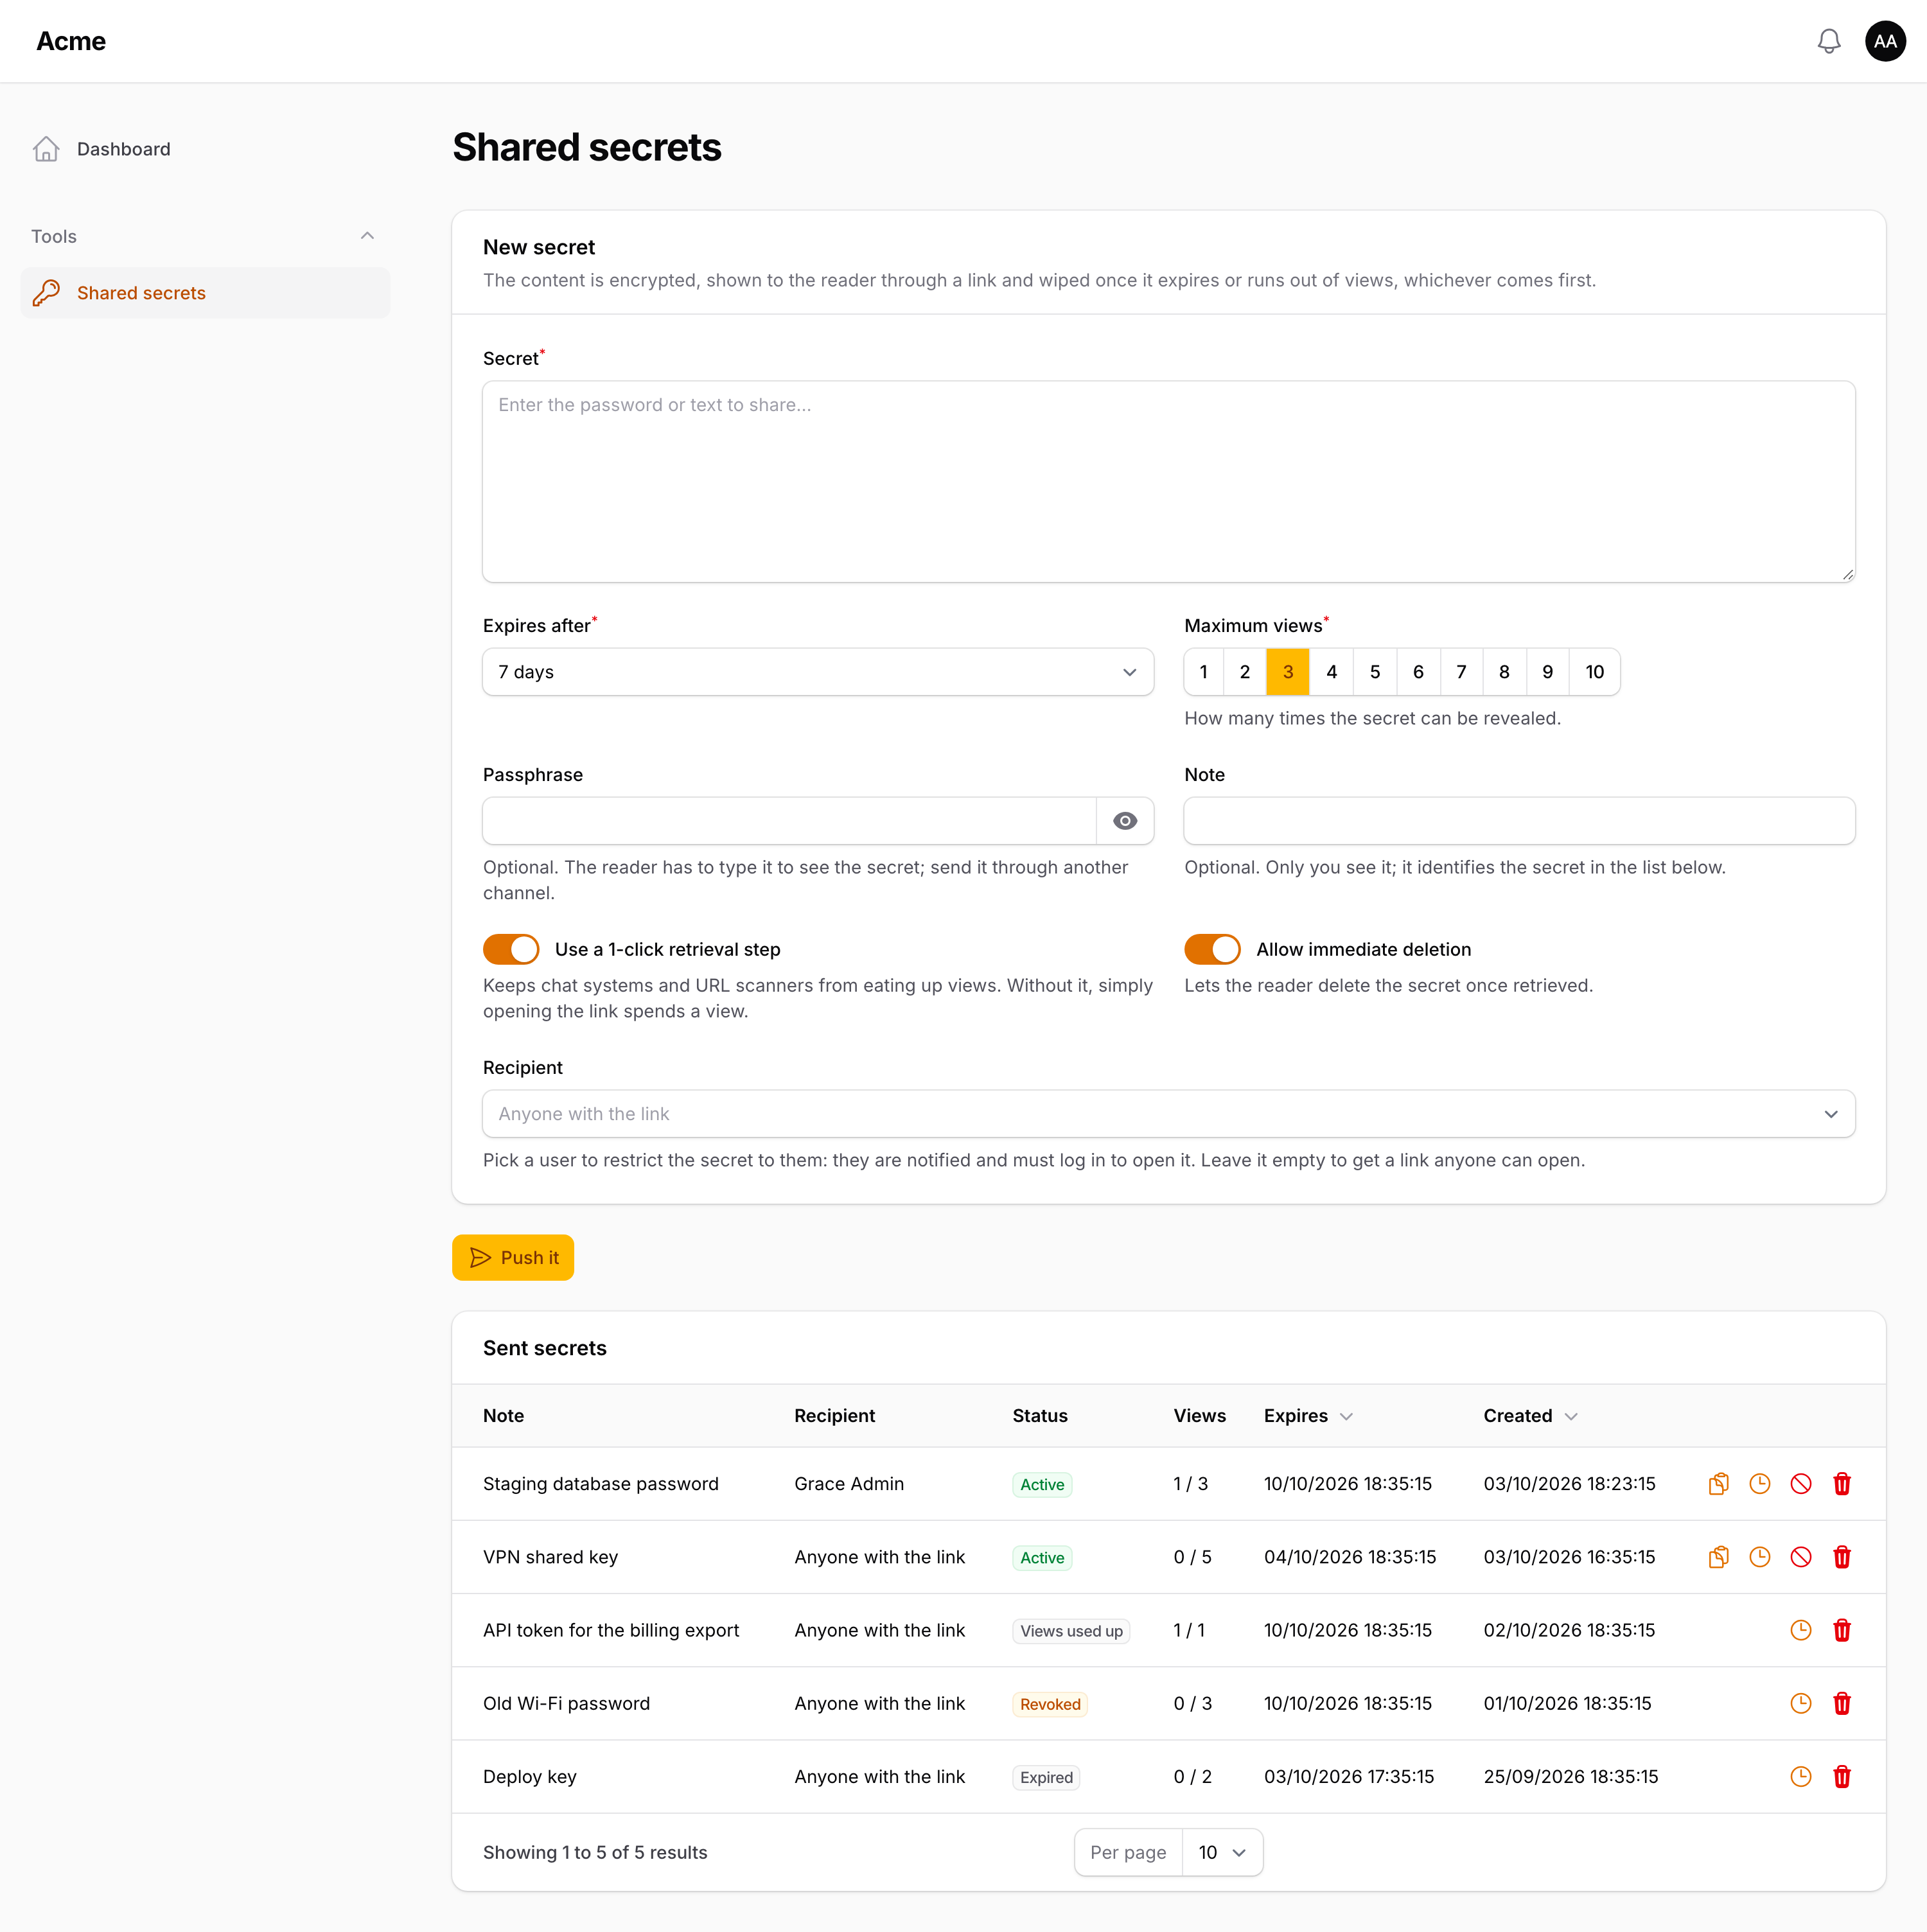Image resolution: width=1927 pixels, height=1932 pixels.
Task: View history of Staging database password
Action: click(x=1759, y=1484)
